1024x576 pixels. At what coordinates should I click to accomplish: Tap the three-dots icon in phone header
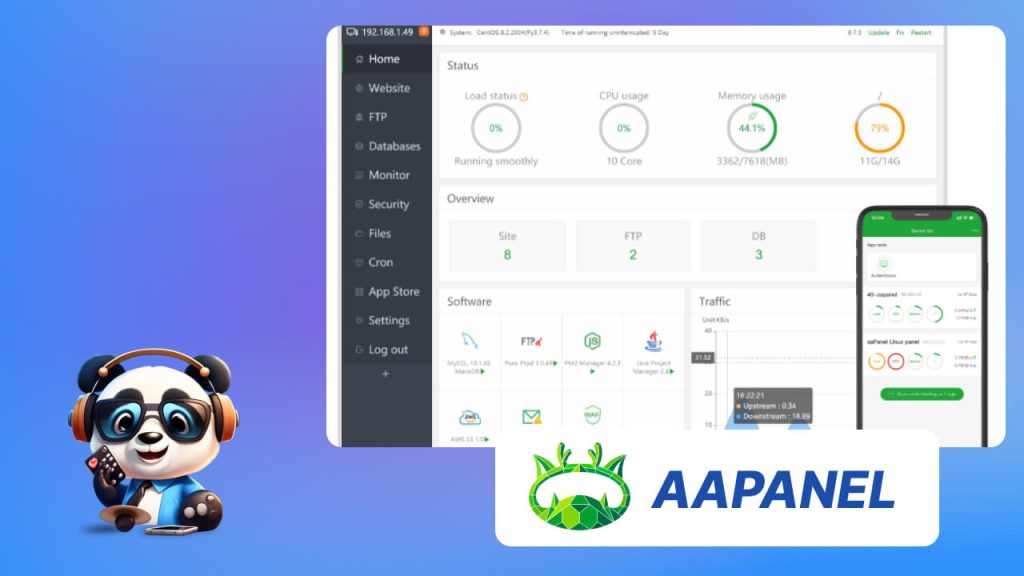975,231
